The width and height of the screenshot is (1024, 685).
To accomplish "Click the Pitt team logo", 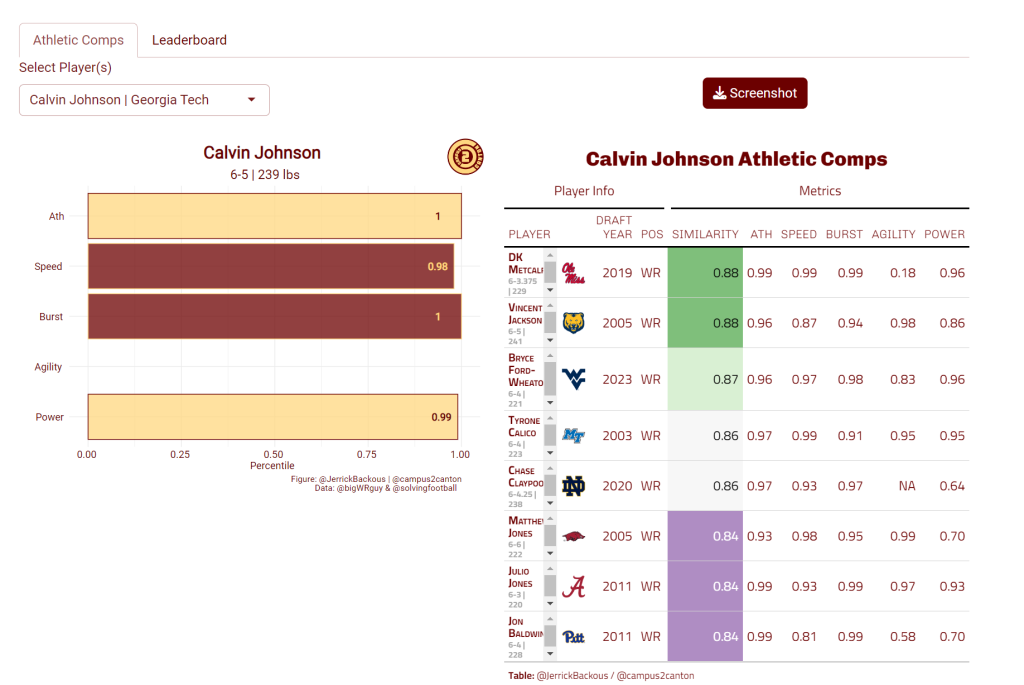I will point(573,637).
